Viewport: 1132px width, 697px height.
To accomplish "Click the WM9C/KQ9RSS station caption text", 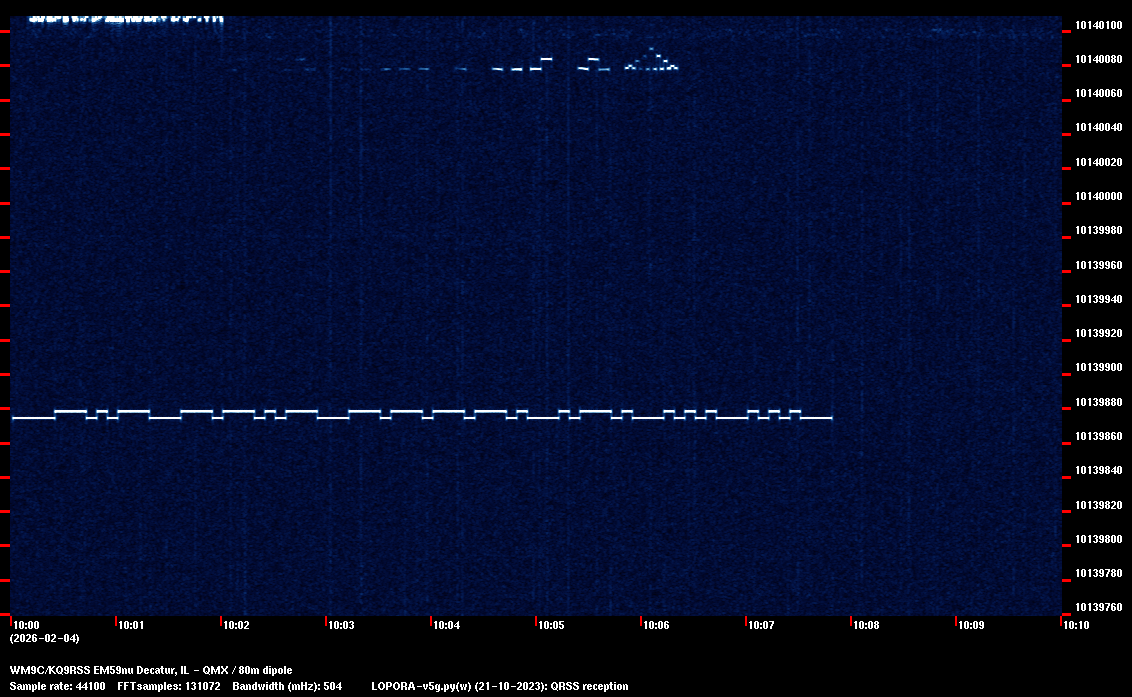I will (151, 670).
